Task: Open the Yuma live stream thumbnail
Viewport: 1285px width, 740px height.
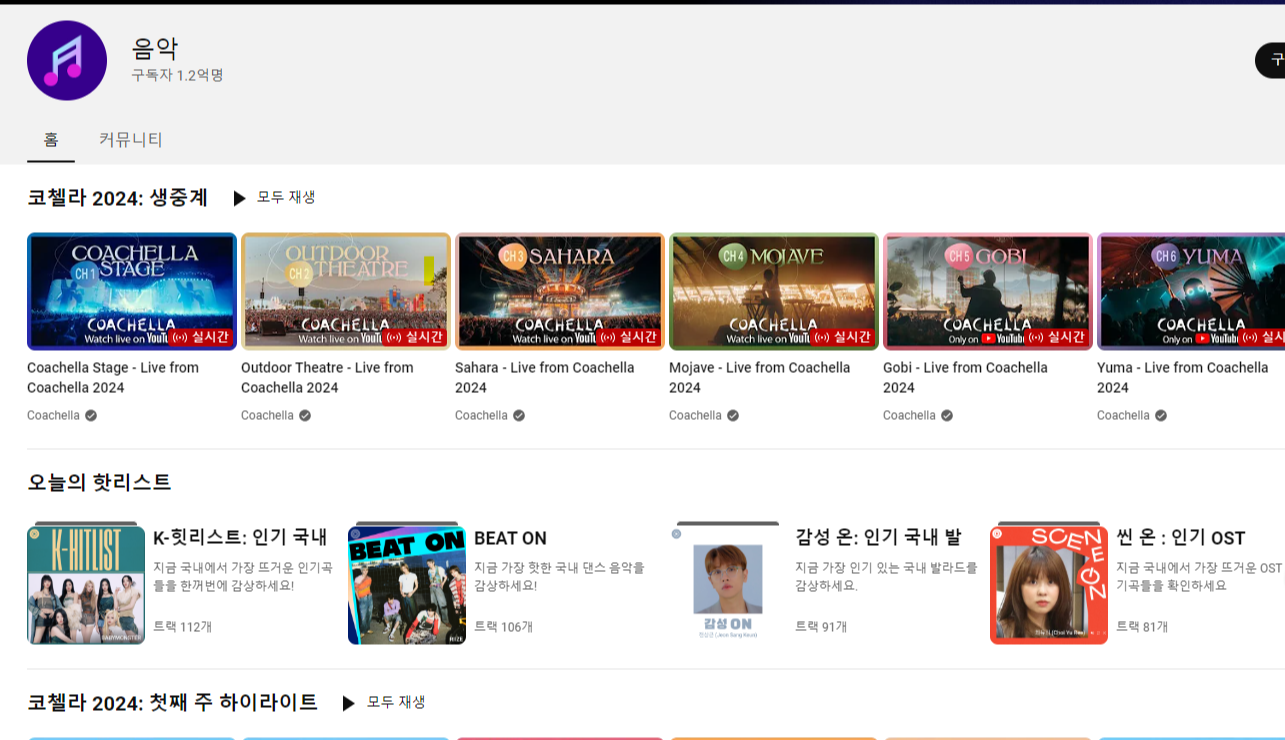Action: coord(1191,291)
